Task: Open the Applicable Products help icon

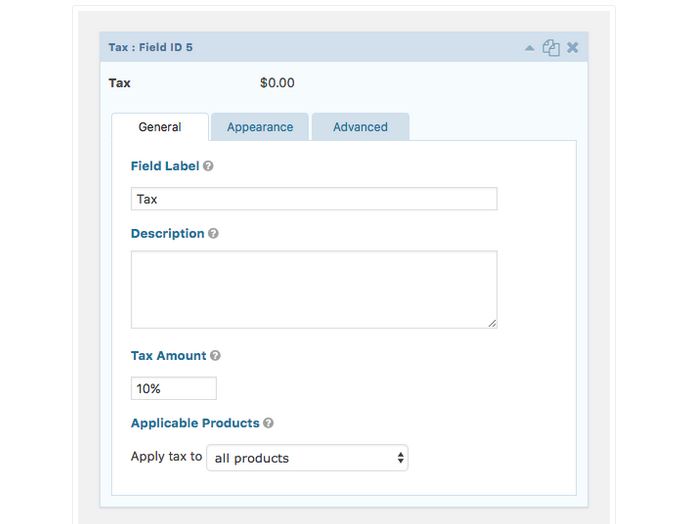Action: pos(268,423)
